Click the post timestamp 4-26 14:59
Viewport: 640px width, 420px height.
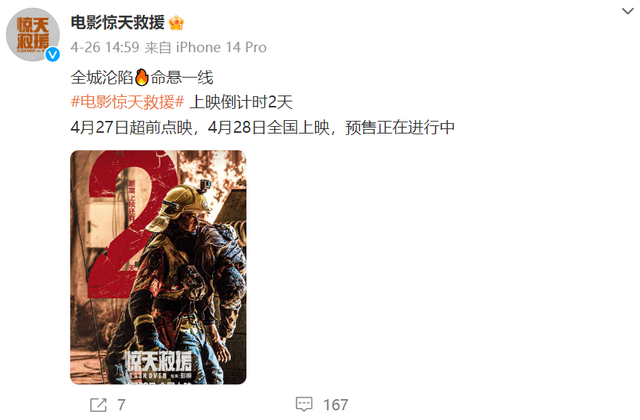click(105, 47)
